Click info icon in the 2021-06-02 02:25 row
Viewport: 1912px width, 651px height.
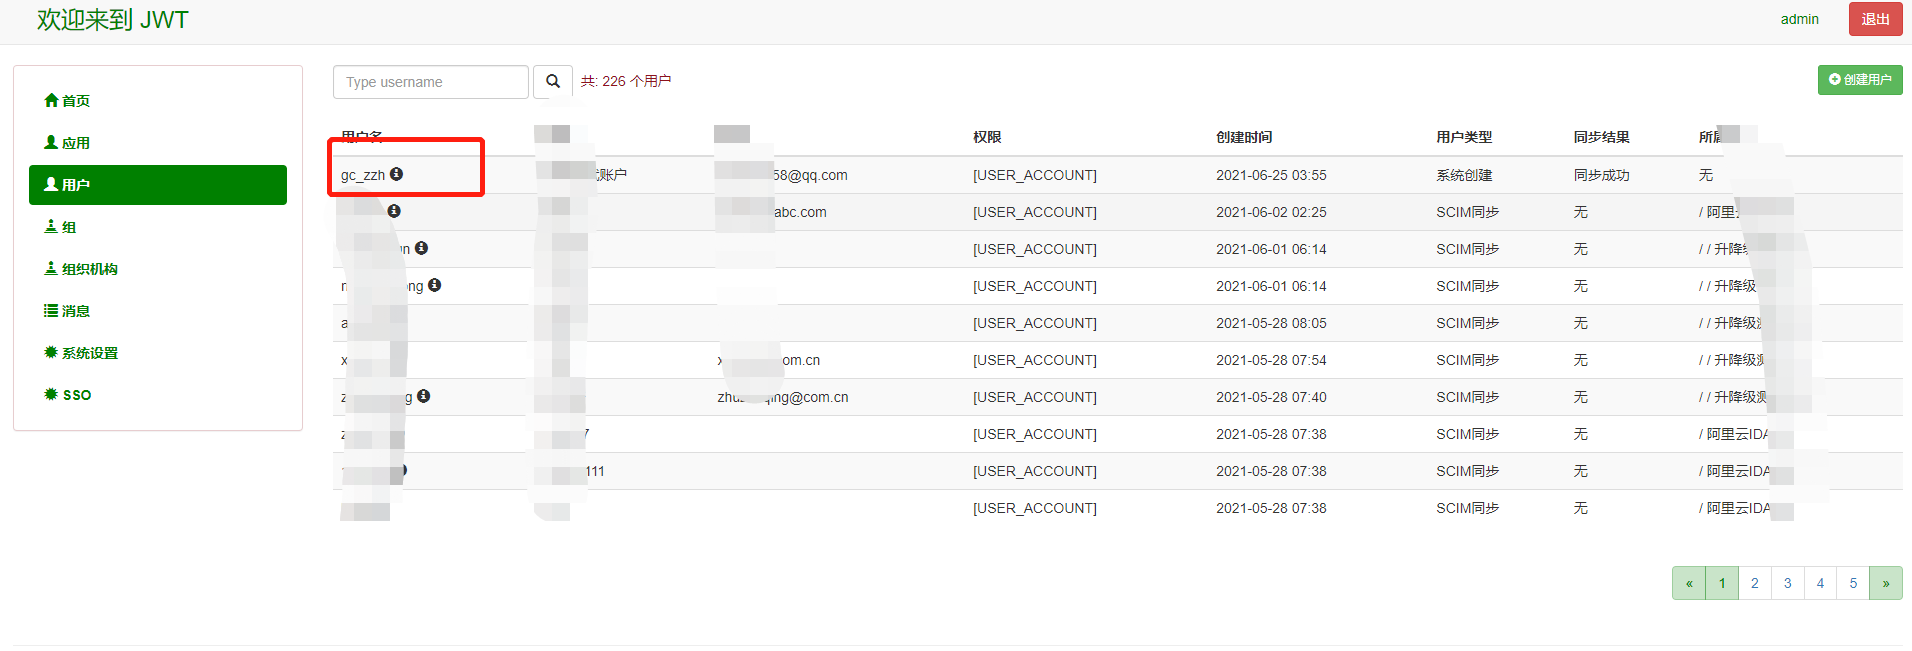pos(394,211)
